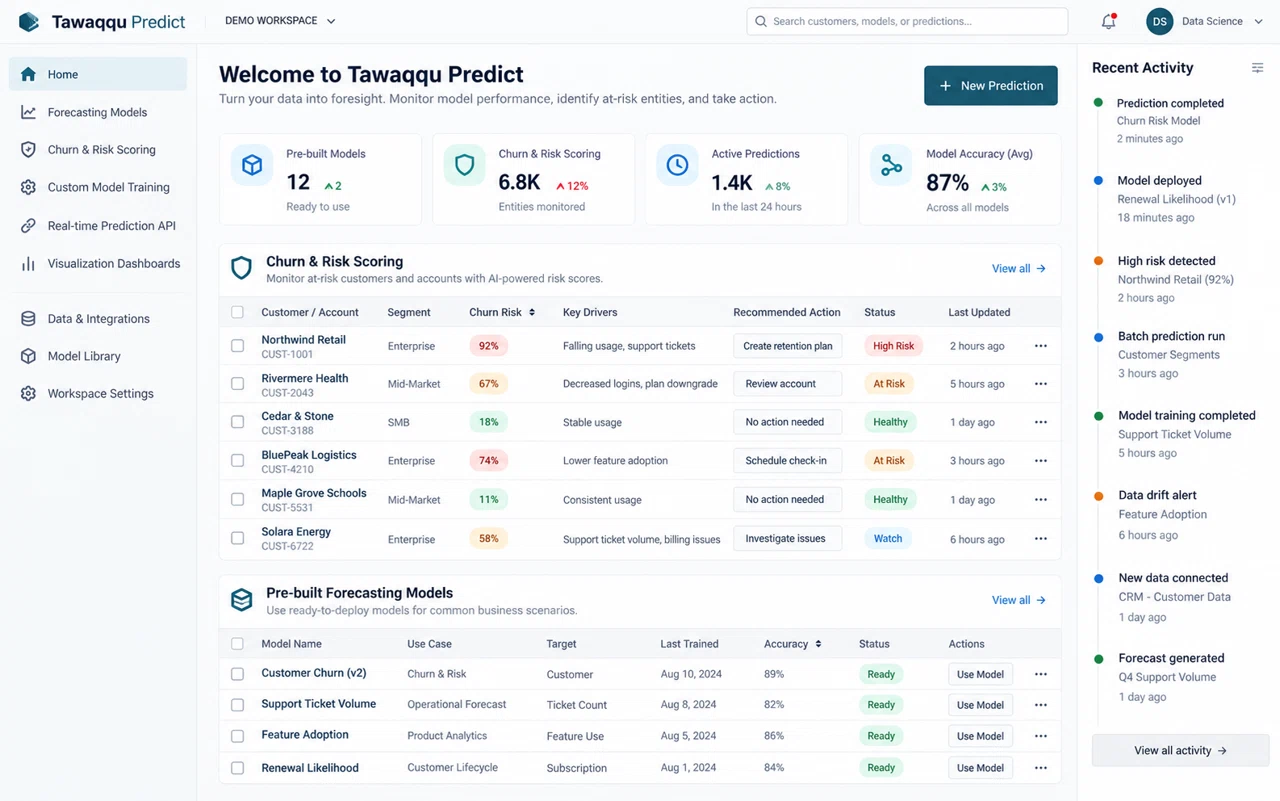This screenshot has width=1280, height=801.
Task: Open more options for Rivermere Health row
Action: tap(1041, 384)
